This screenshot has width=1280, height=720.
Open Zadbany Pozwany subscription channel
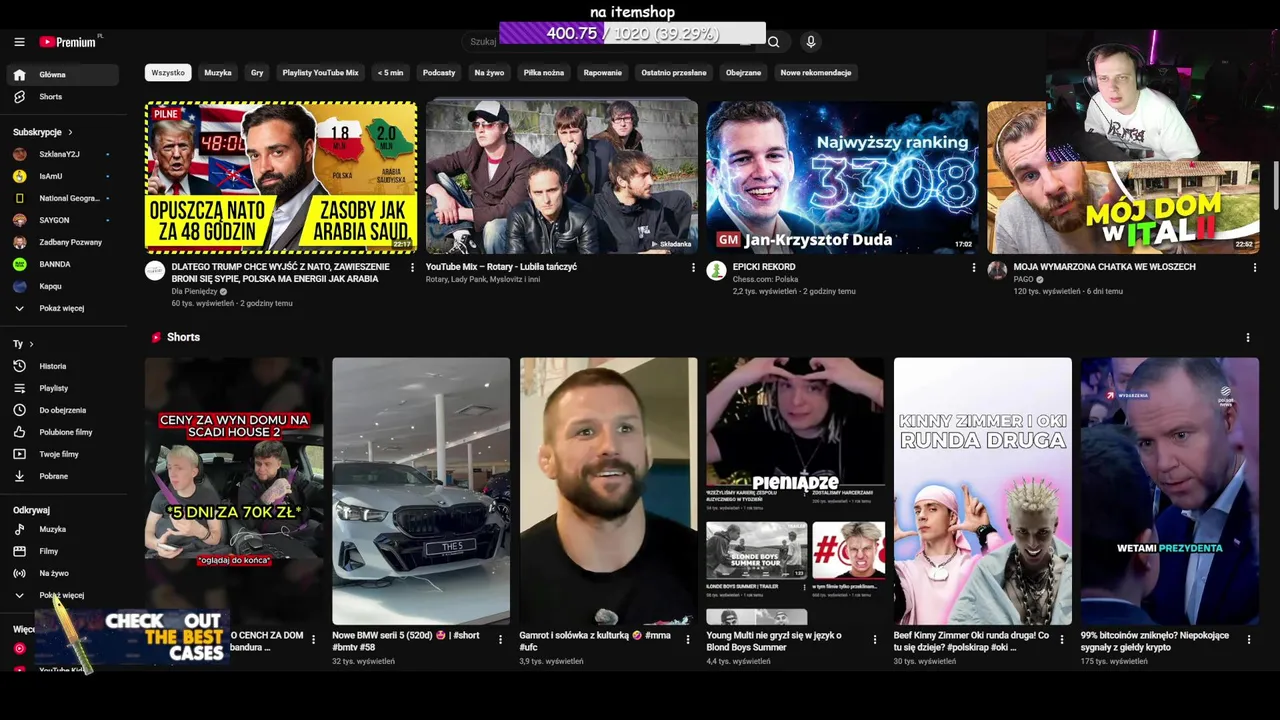coord(62,242)
